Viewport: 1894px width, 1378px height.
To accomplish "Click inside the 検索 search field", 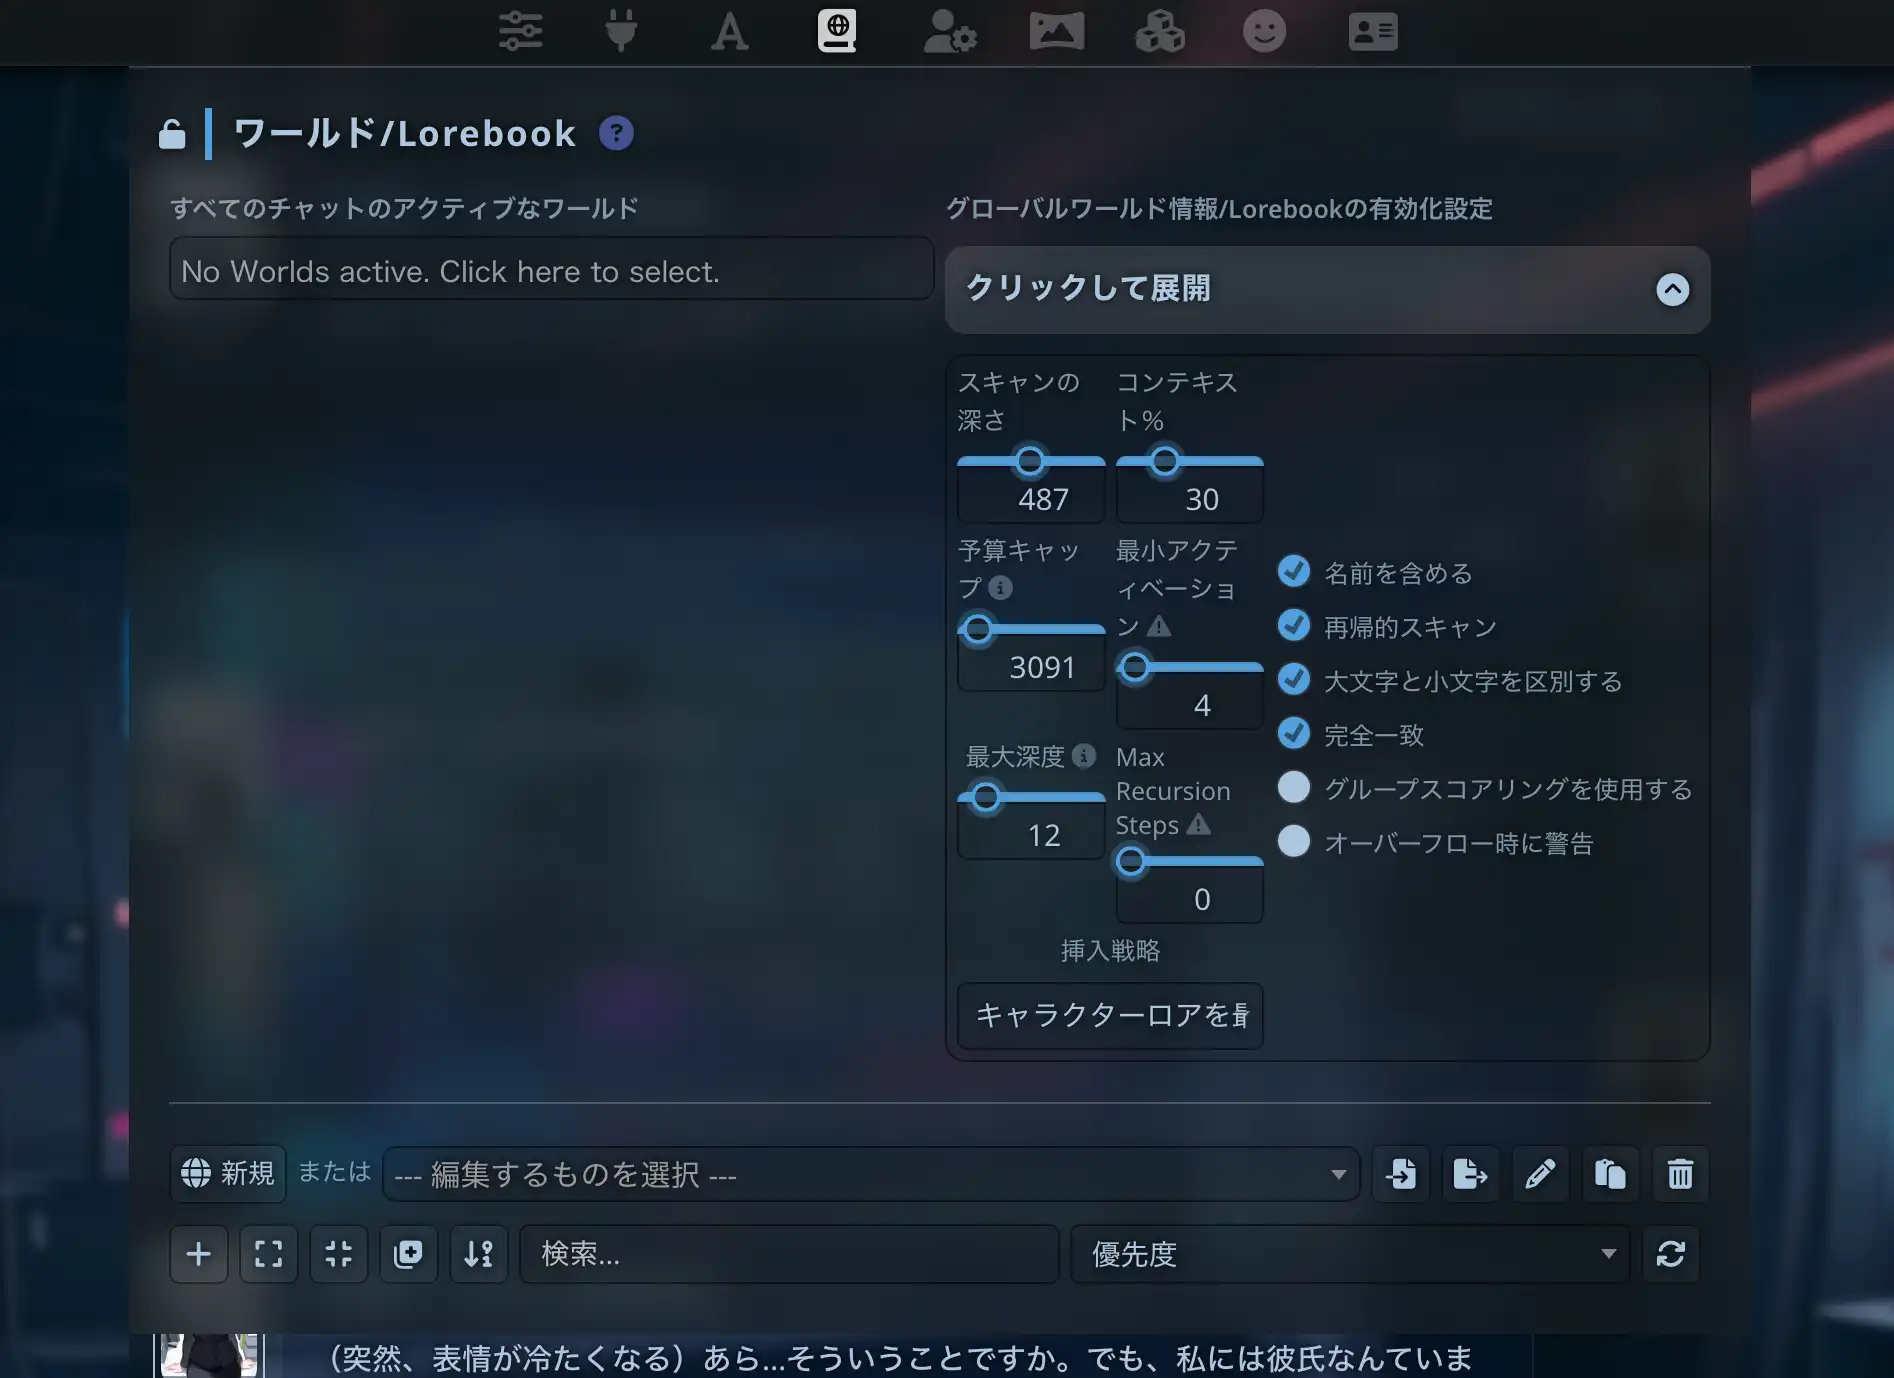I will pyautogui.click(x=788, y=1254).
